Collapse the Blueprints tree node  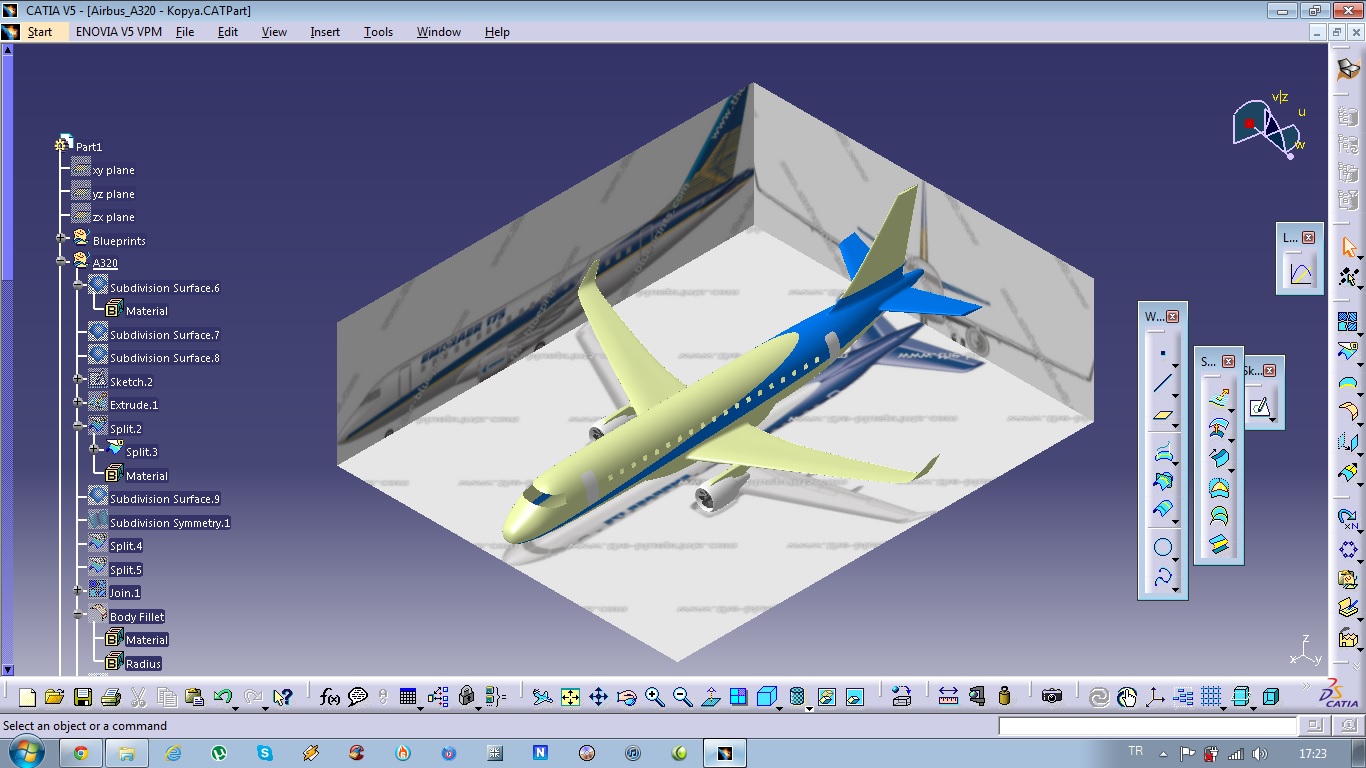(x=62, y=238)
